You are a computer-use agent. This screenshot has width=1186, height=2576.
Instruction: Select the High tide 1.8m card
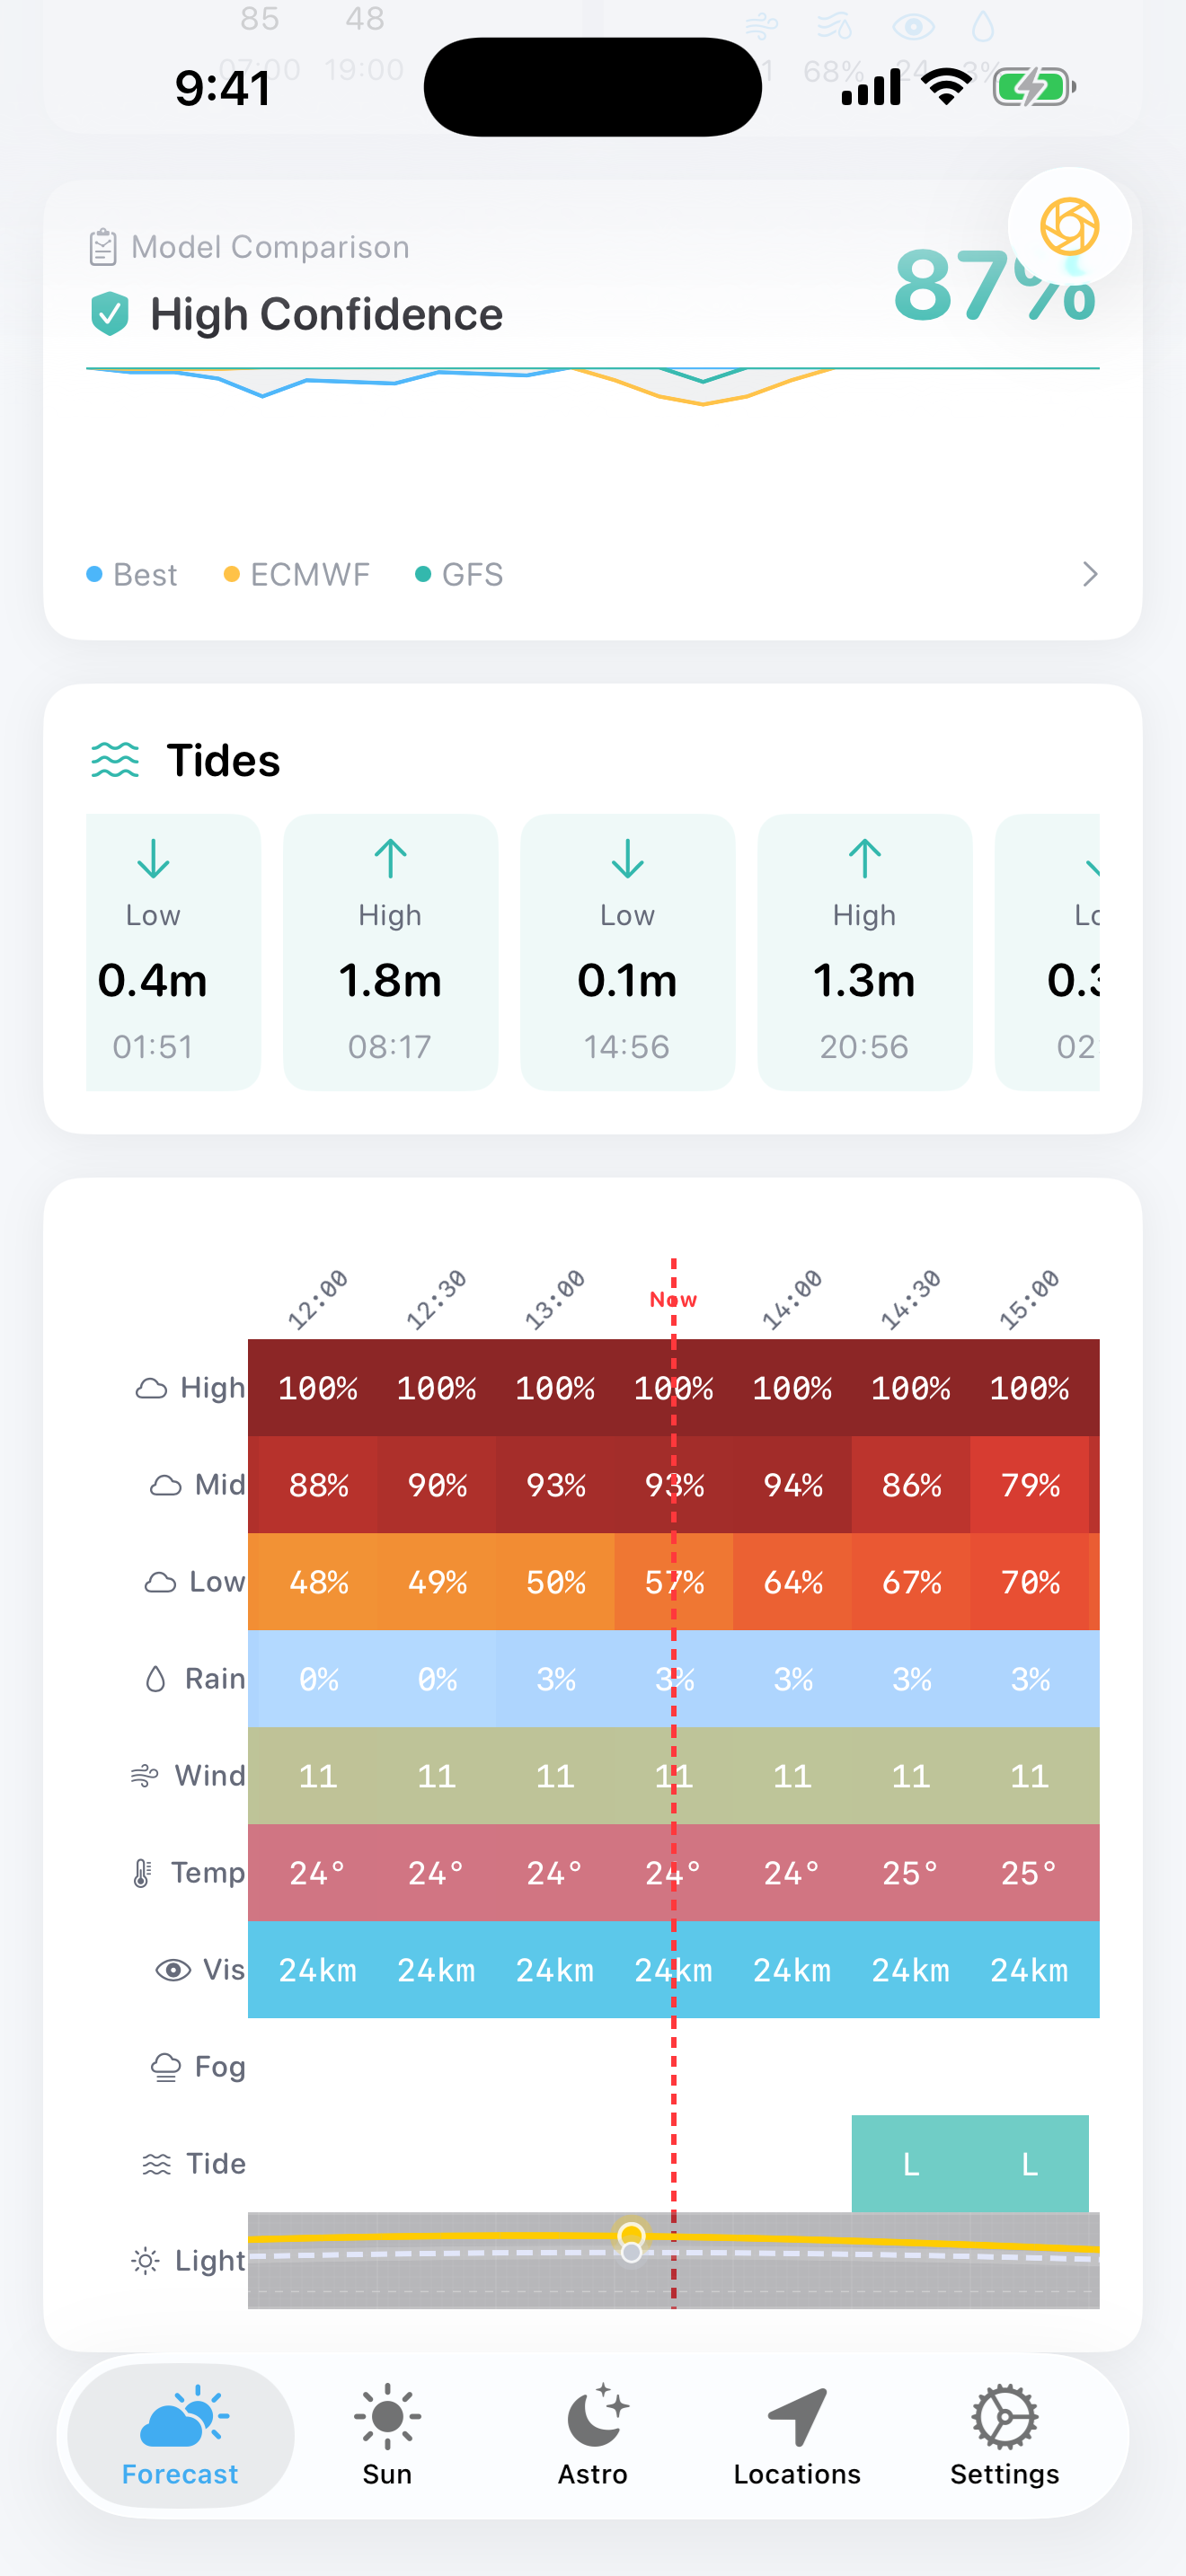[x=390, y=951]
